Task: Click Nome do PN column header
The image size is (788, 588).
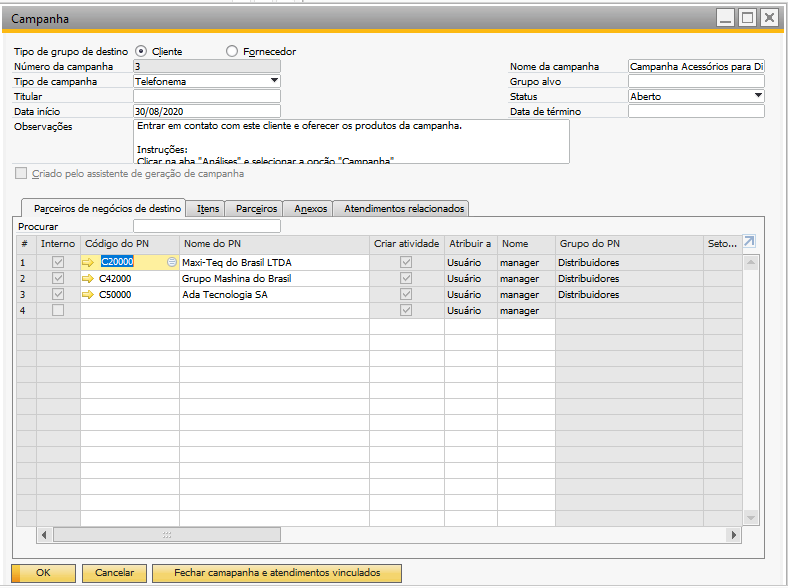Action: point(274,244)
